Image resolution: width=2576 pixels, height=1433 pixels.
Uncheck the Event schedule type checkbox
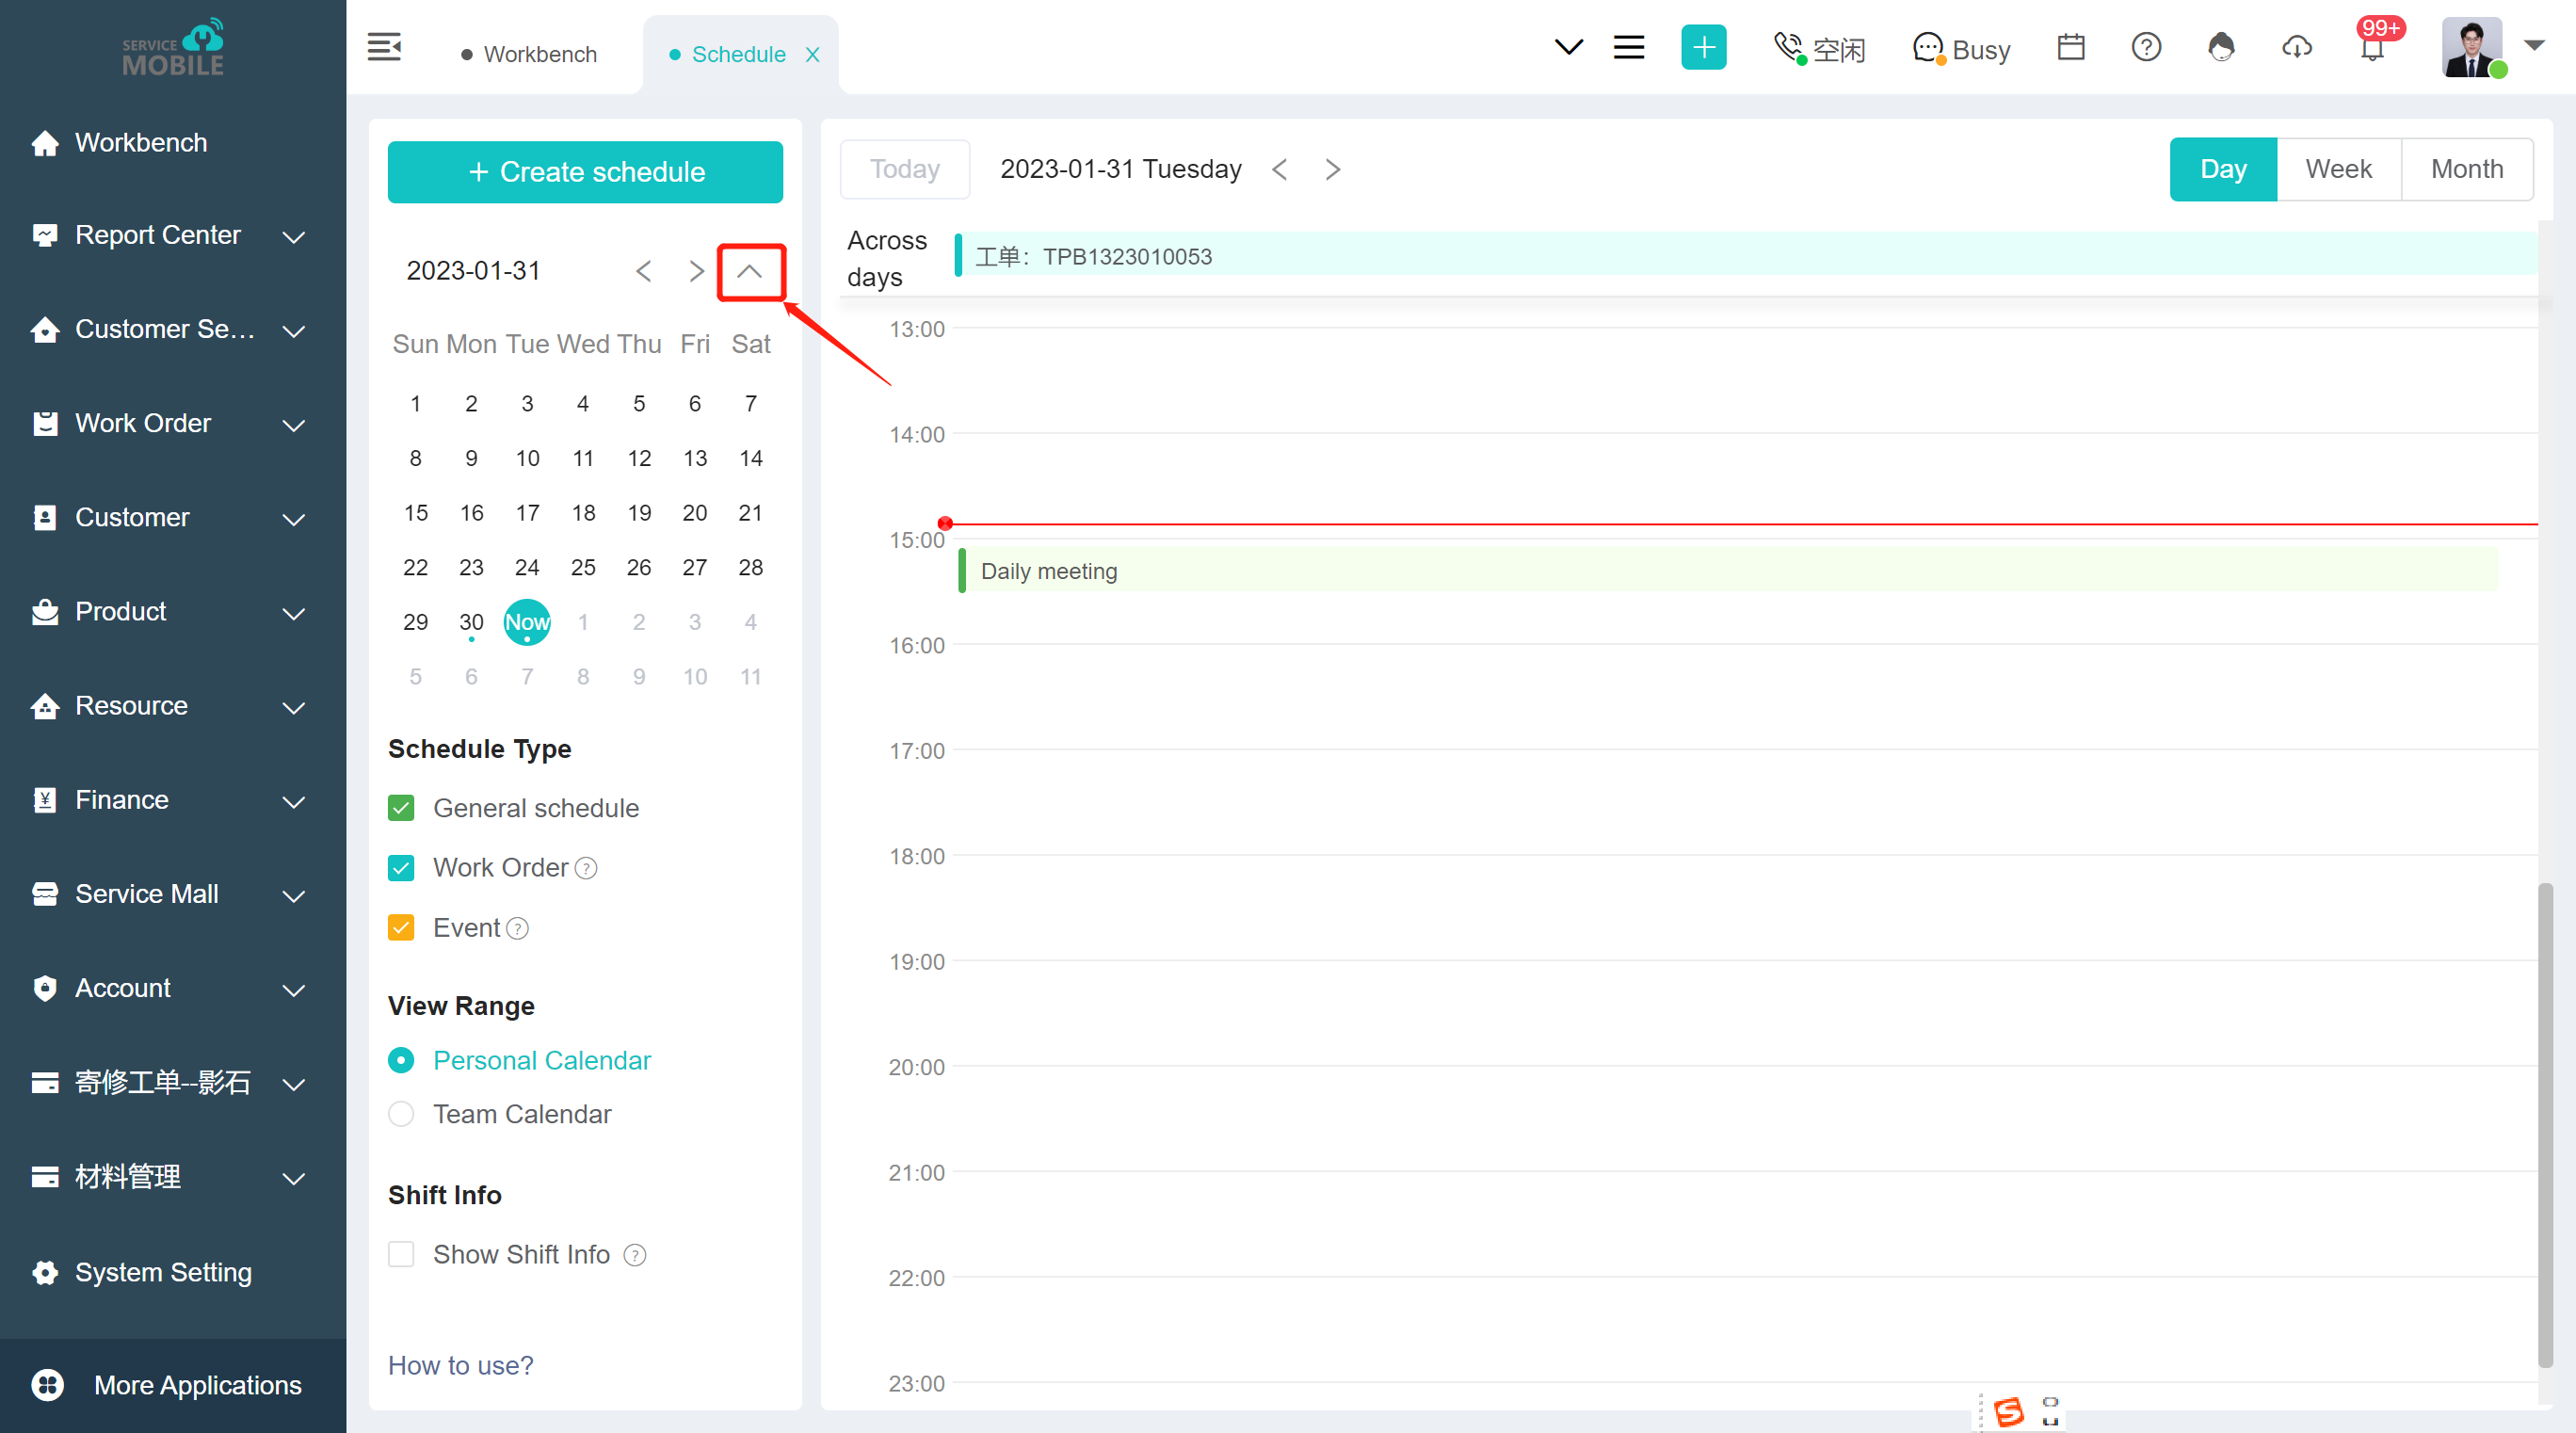coord(401,928)
